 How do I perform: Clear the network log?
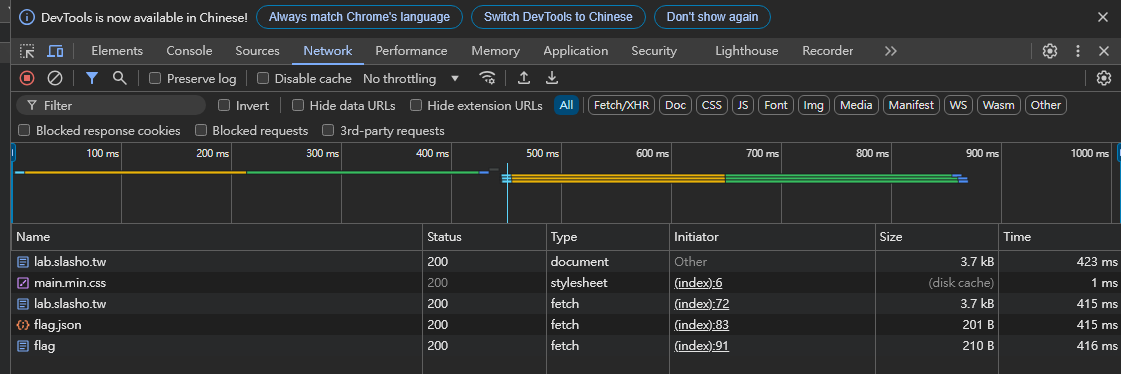point(55,78)
